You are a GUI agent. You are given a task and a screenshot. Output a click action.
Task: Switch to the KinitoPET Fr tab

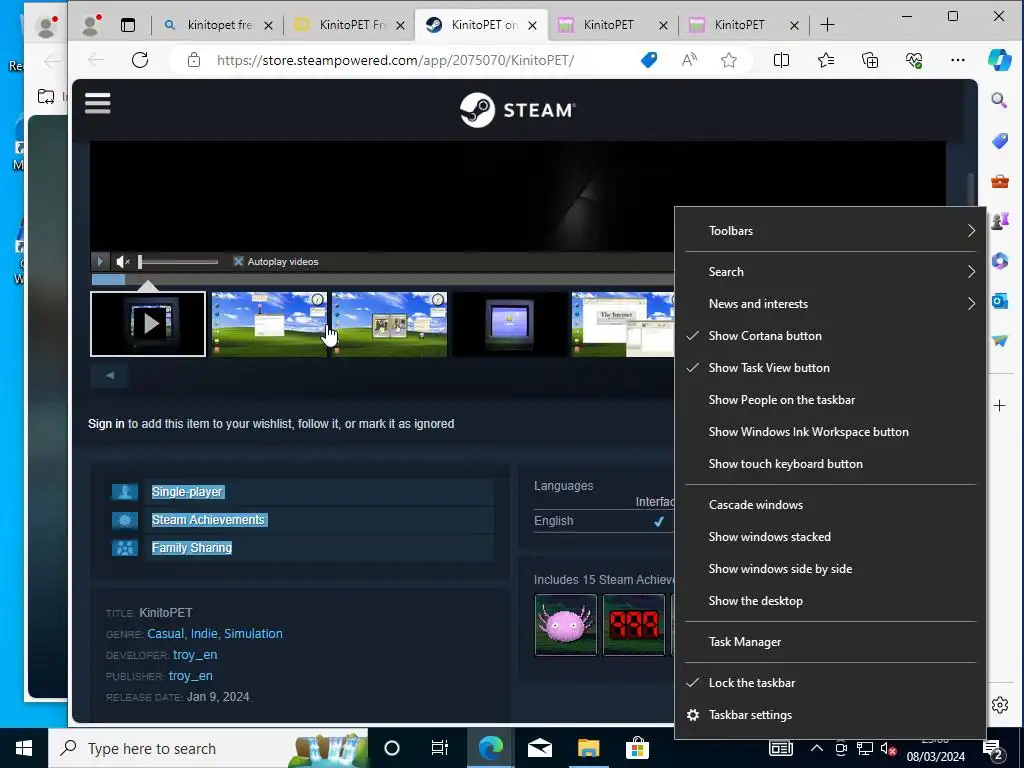350,25
